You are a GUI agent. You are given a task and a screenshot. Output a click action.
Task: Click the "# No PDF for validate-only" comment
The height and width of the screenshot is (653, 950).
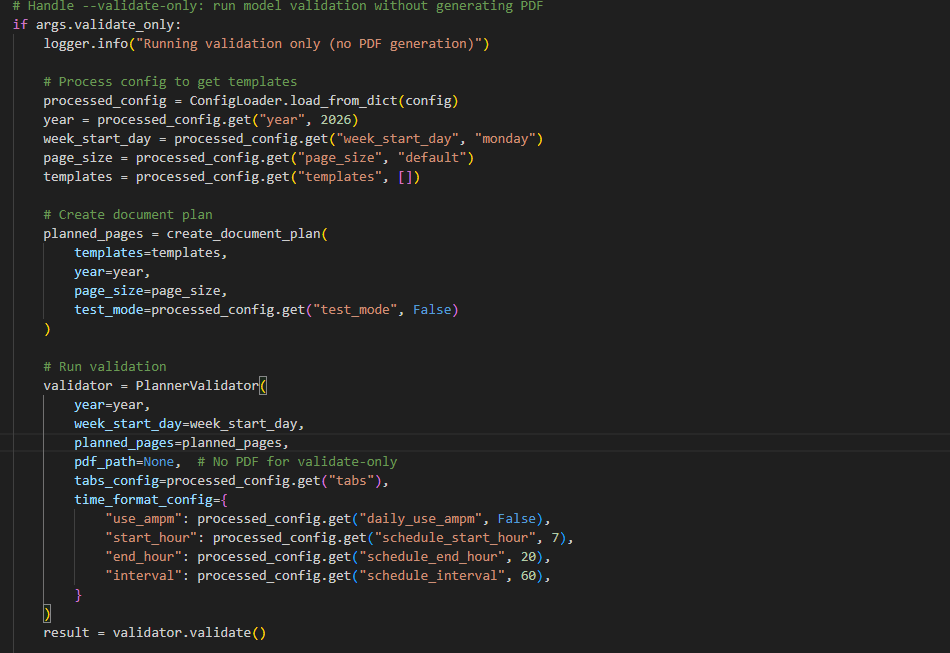297,462
